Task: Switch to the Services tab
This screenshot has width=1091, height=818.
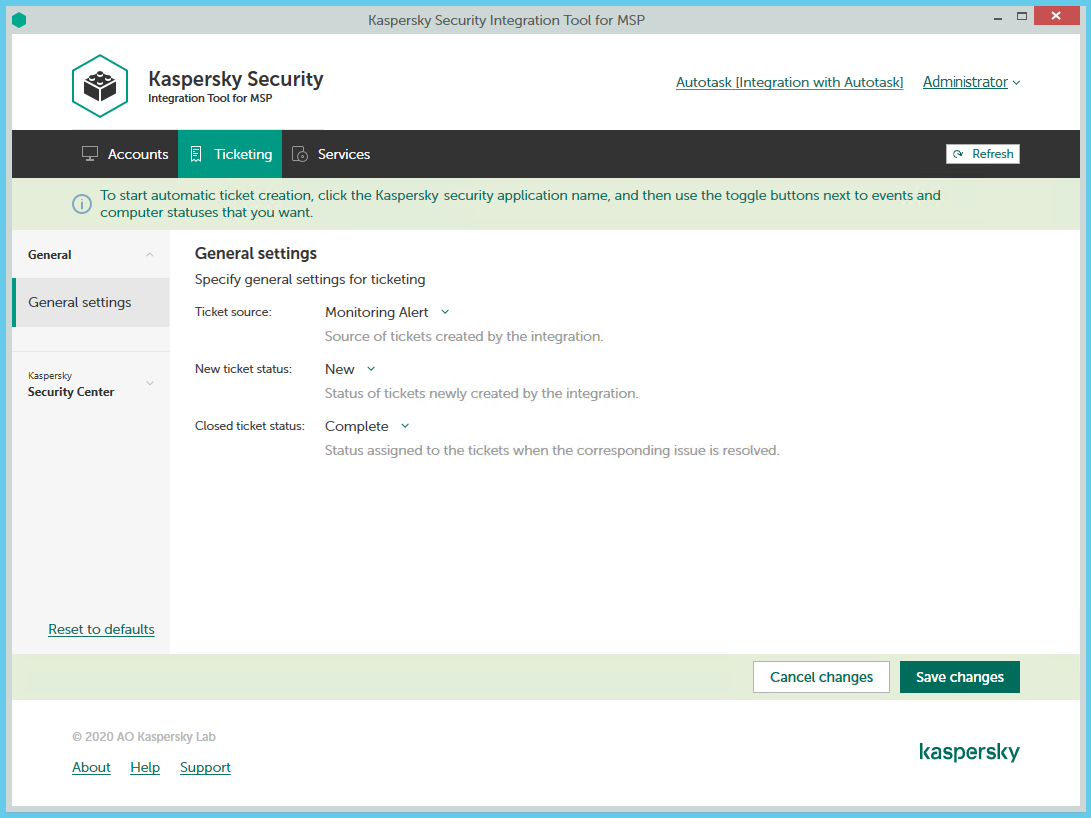Action: (x=342, y=153)
